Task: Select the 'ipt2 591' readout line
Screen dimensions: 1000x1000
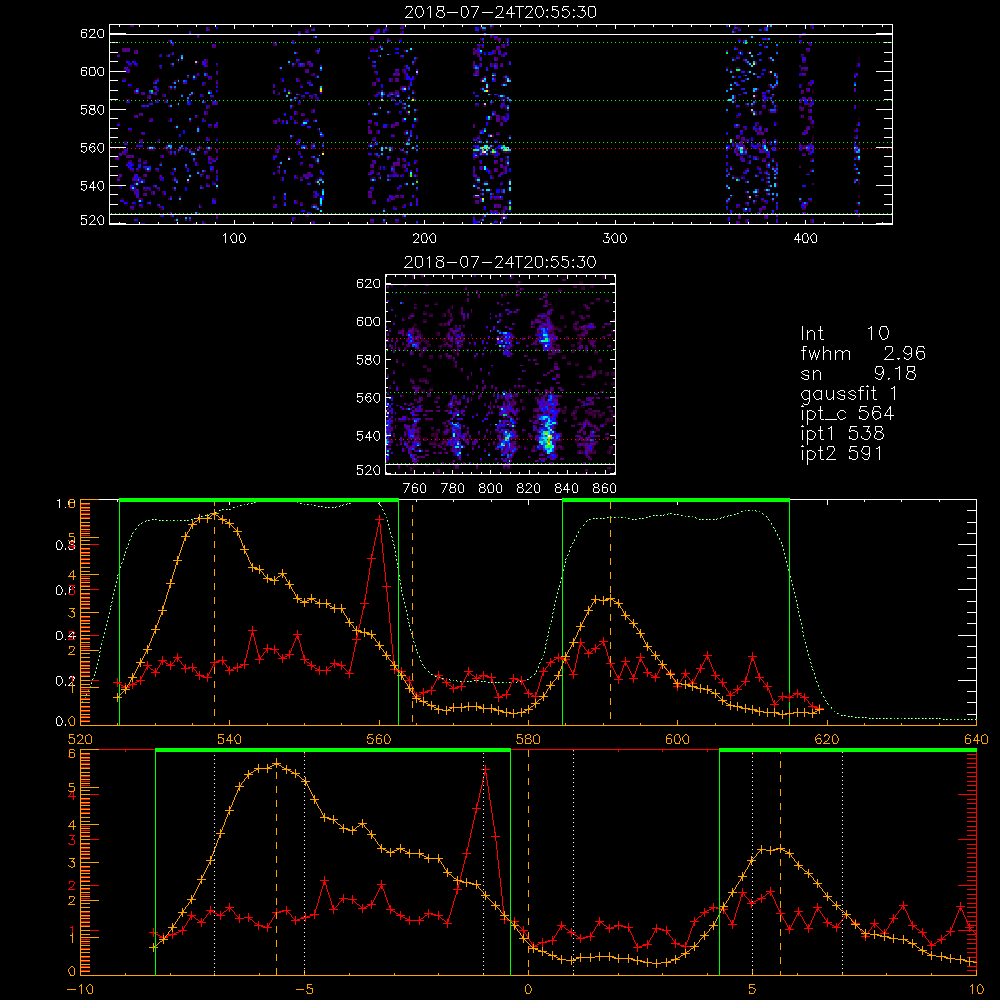Action: [842, 453]
